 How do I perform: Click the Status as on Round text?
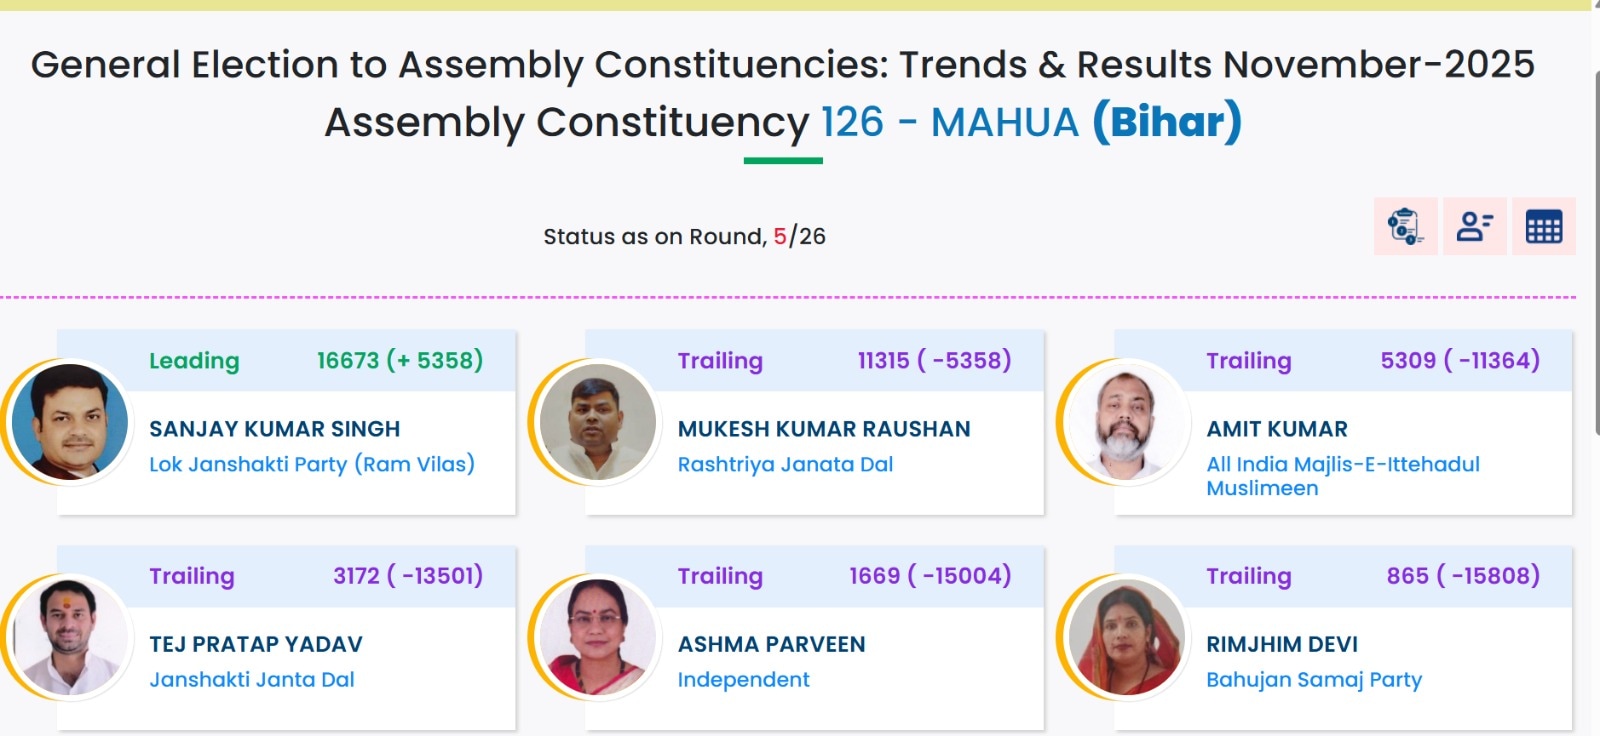click(655, 237)
